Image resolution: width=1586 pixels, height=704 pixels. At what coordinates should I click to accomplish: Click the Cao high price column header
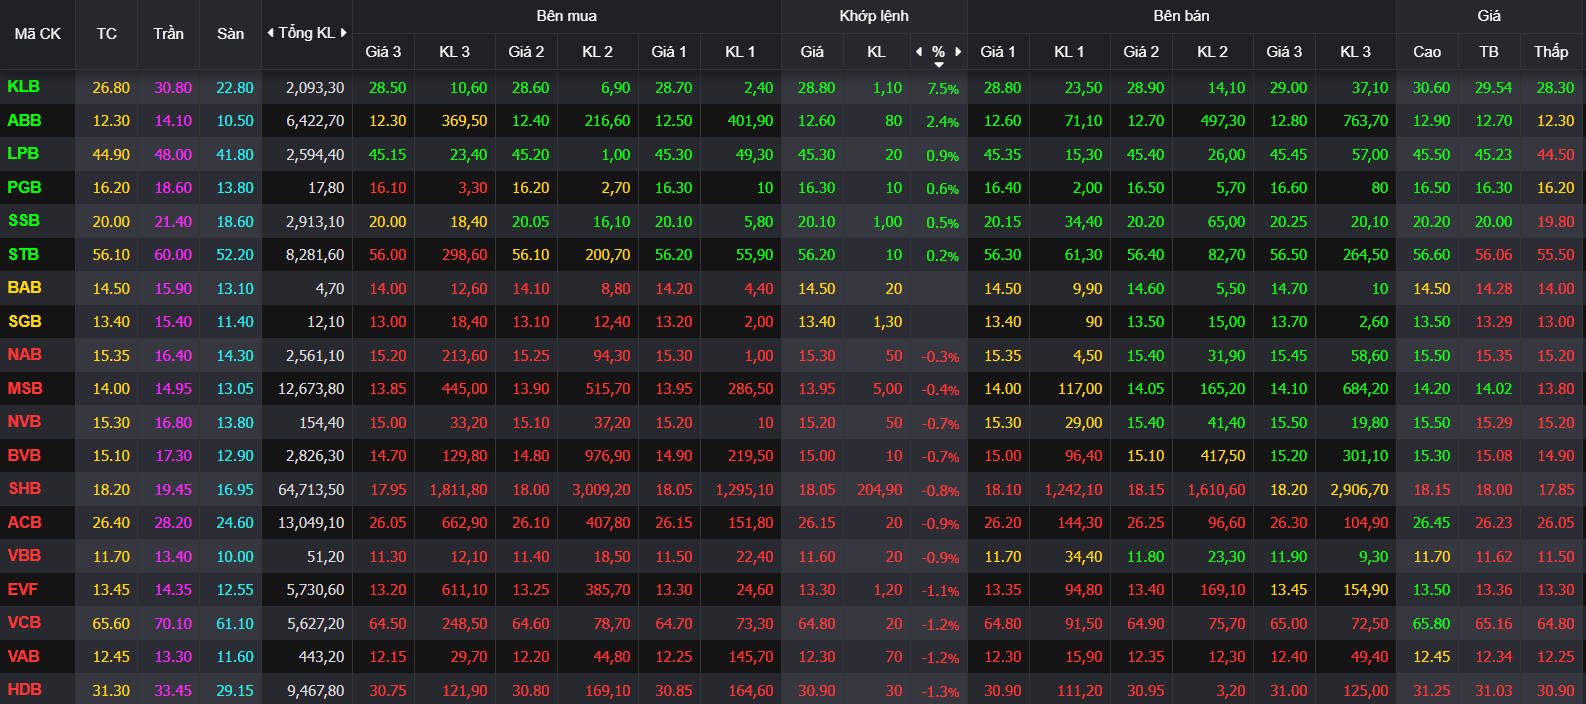[1427, 52]
